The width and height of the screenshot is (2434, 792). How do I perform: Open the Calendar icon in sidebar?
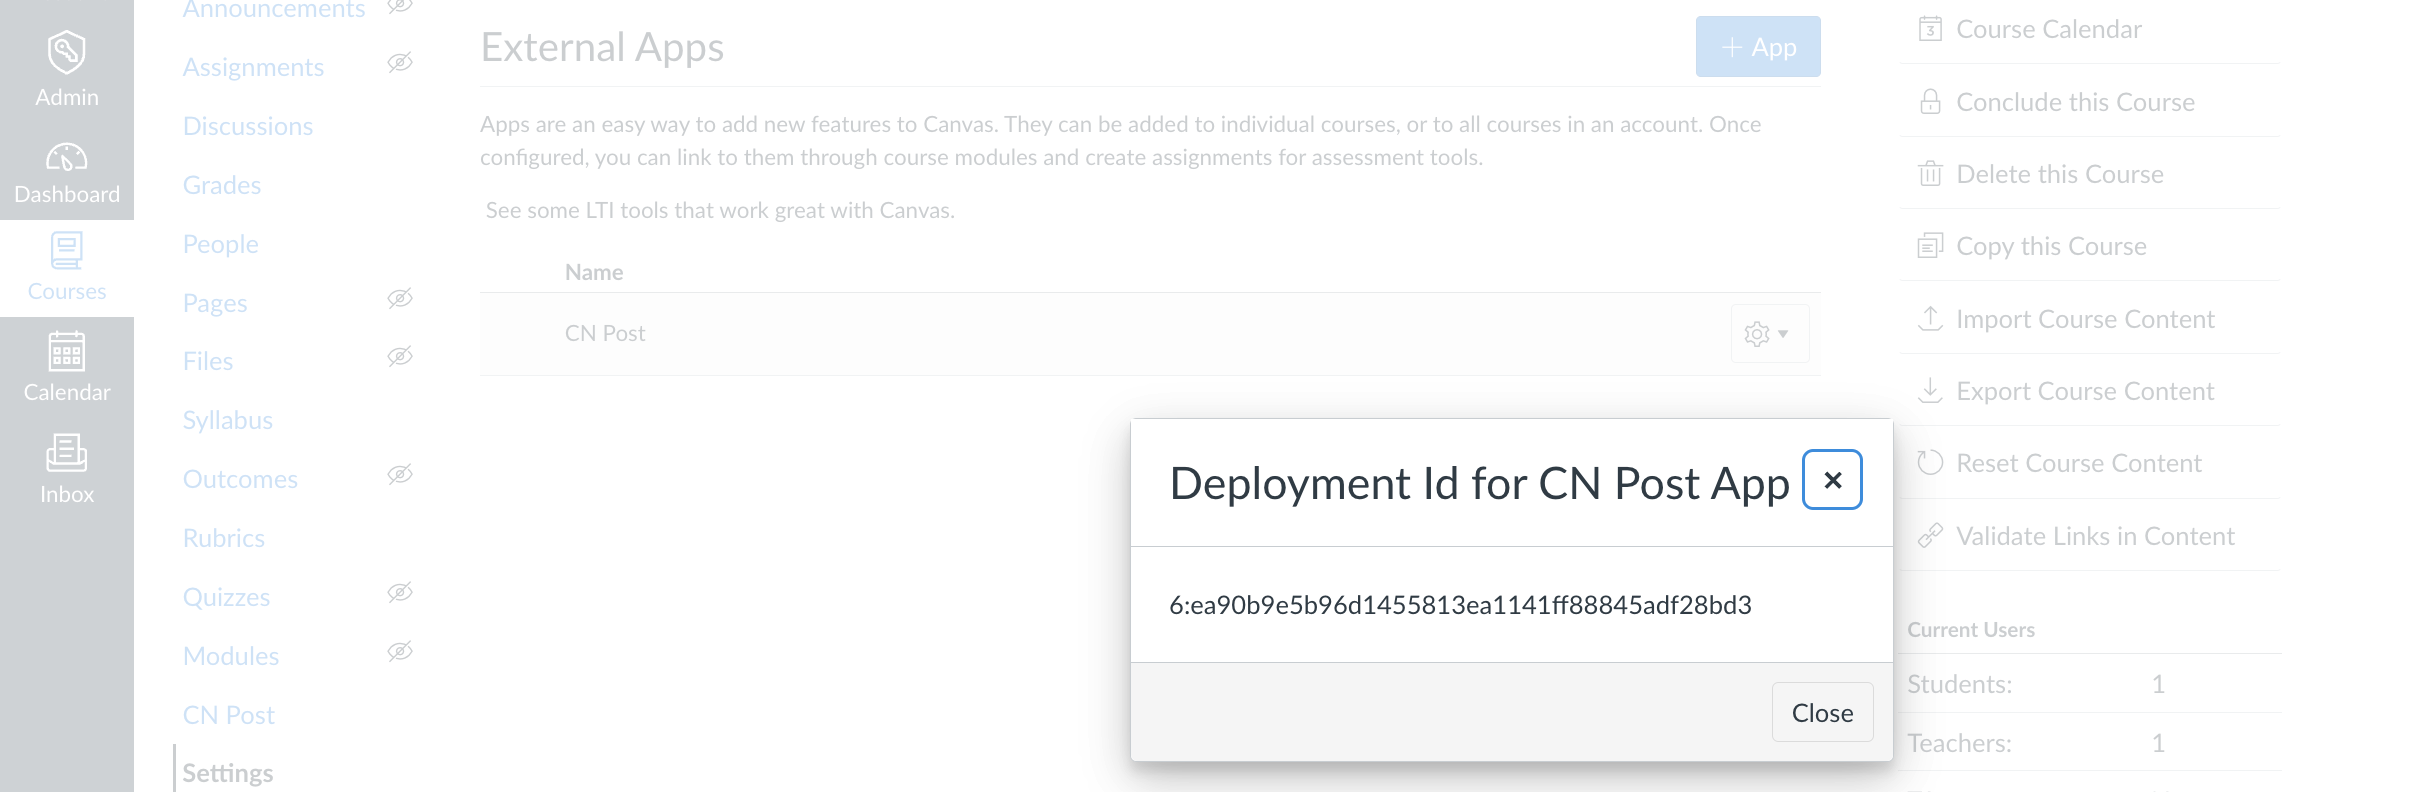(66, 352)
